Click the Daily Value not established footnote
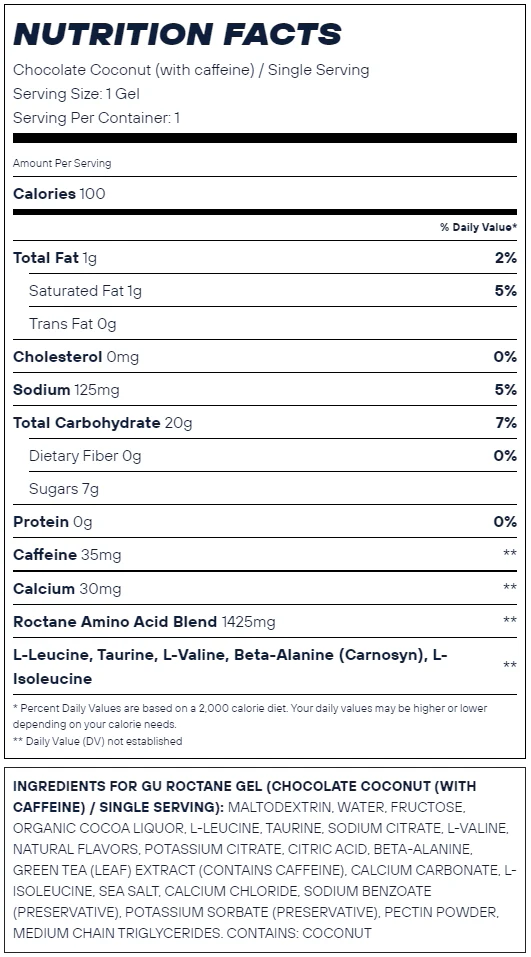Viewport: 531px width, 957px height. [x=98, y=741]
